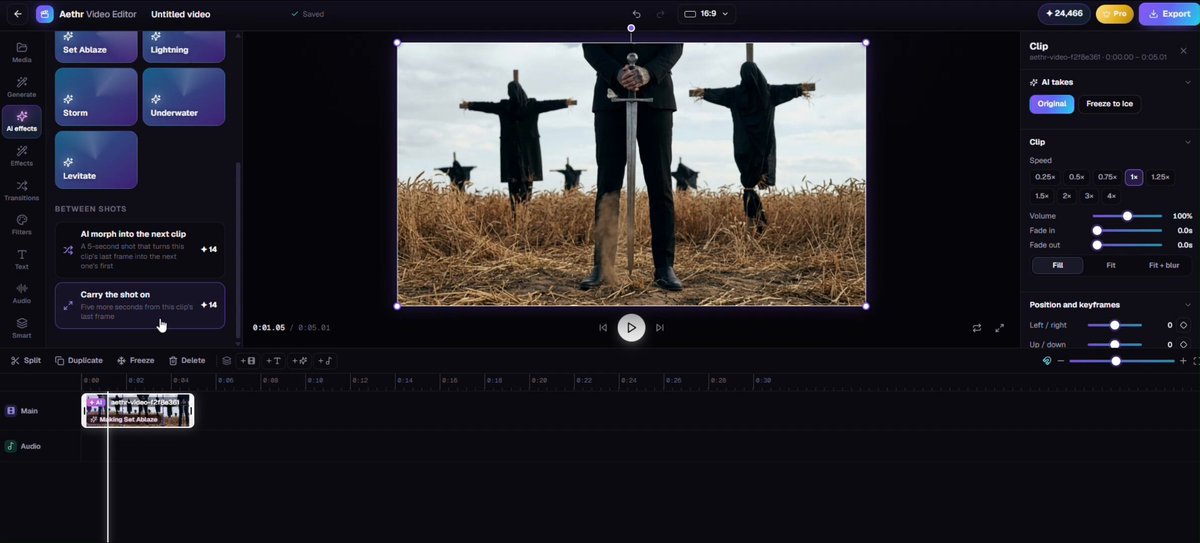1200x543 pixels.
Task: Open the Effects sidebar panel
Action: point(22,156)
